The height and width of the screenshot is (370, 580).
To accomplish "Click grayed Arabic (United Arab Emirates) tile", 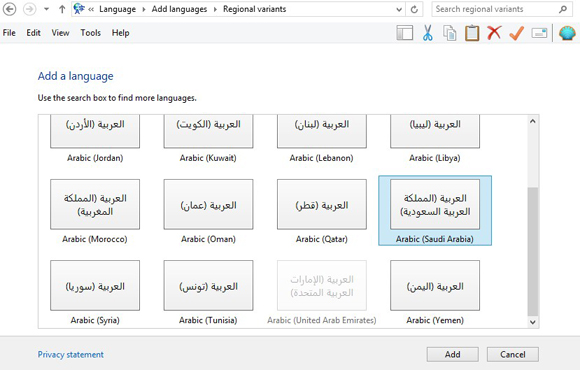I will (x=321, y=292).
